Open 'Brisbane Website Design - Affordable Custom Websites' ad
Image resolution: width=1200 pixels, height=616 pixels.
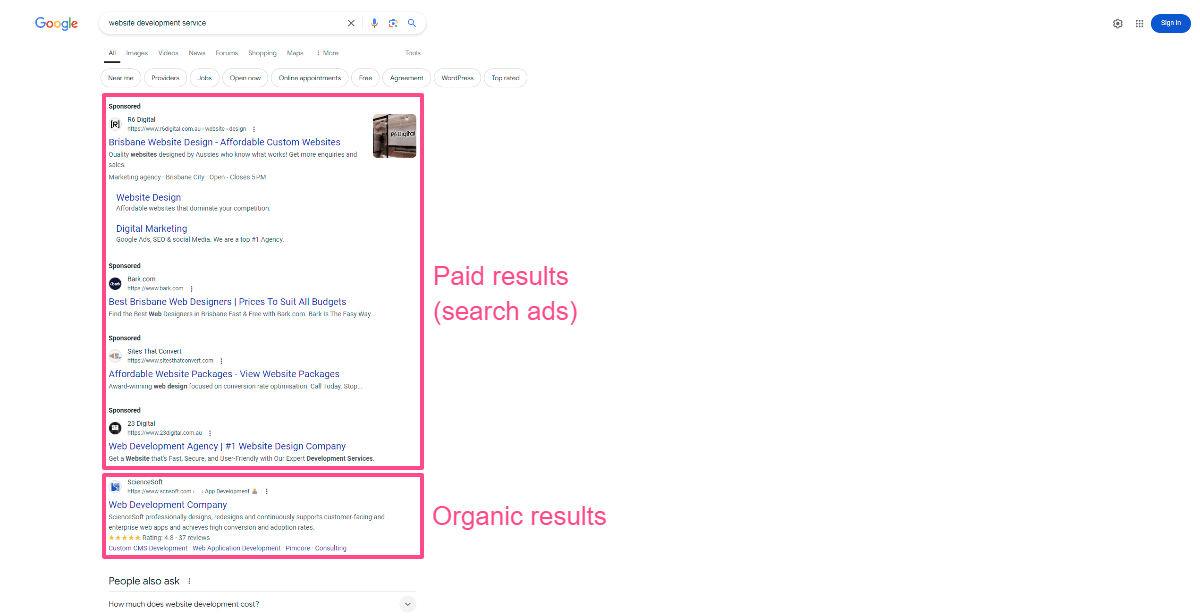click(x=224, y=142)
